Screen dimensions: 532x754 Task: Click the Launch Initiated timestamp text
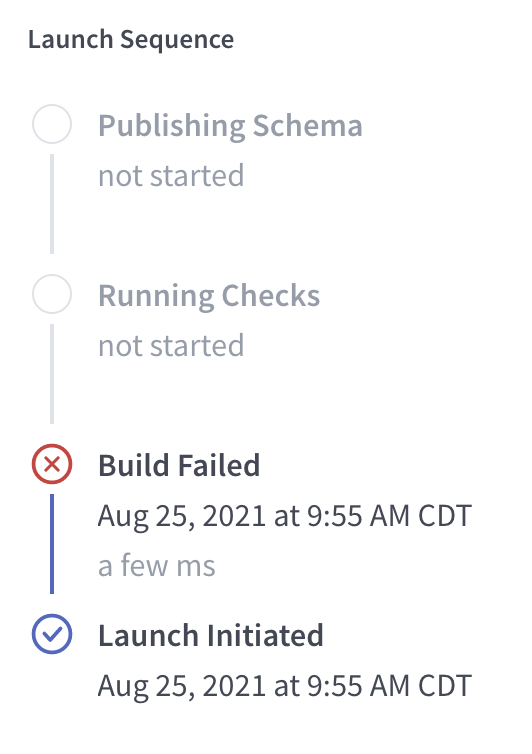(285, 687)
